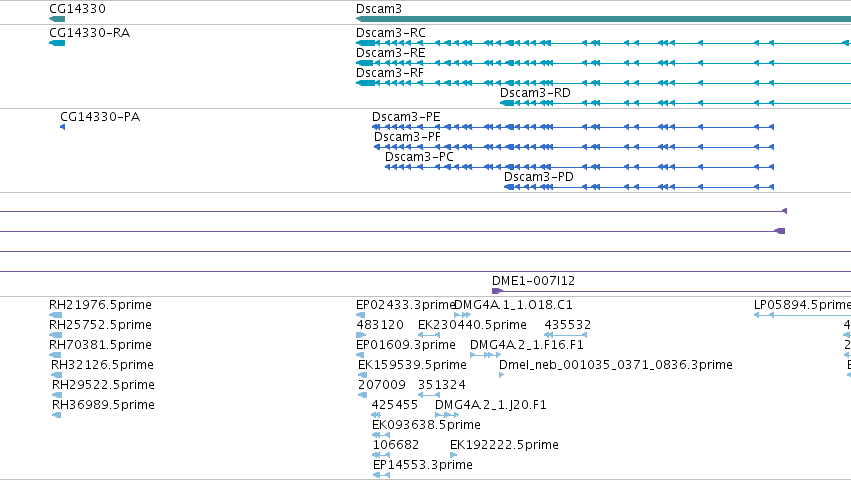
Task: Select the LP05894.5prime label
Action: [x=802, y=305]
